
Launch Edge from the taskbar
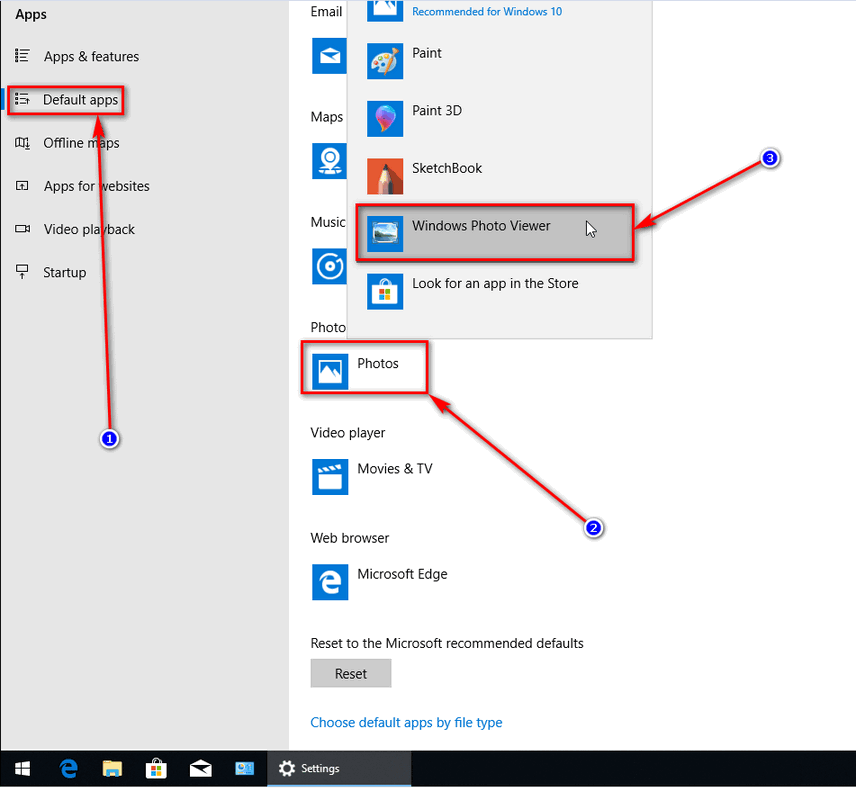pos(68,769)
